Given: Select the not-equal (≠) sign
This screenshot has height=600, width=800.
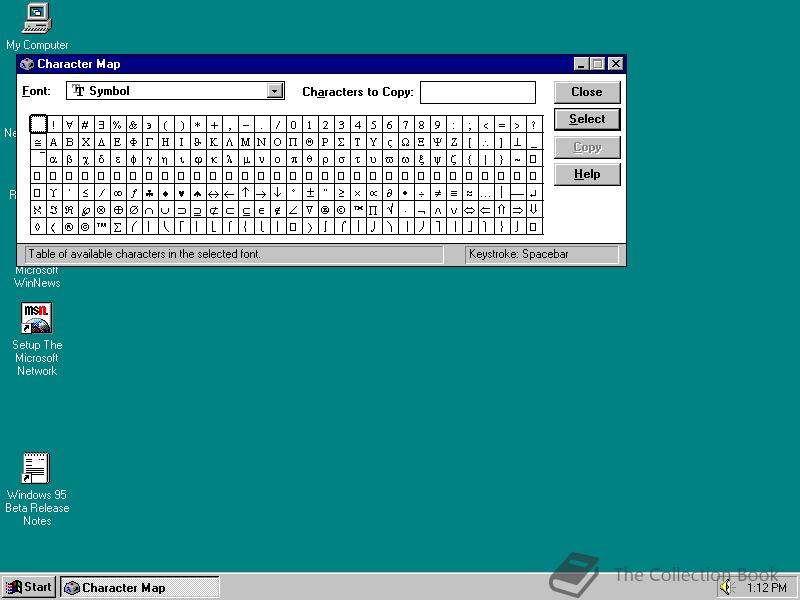Looking at the screenshot, I should click(x=437, y=193).
